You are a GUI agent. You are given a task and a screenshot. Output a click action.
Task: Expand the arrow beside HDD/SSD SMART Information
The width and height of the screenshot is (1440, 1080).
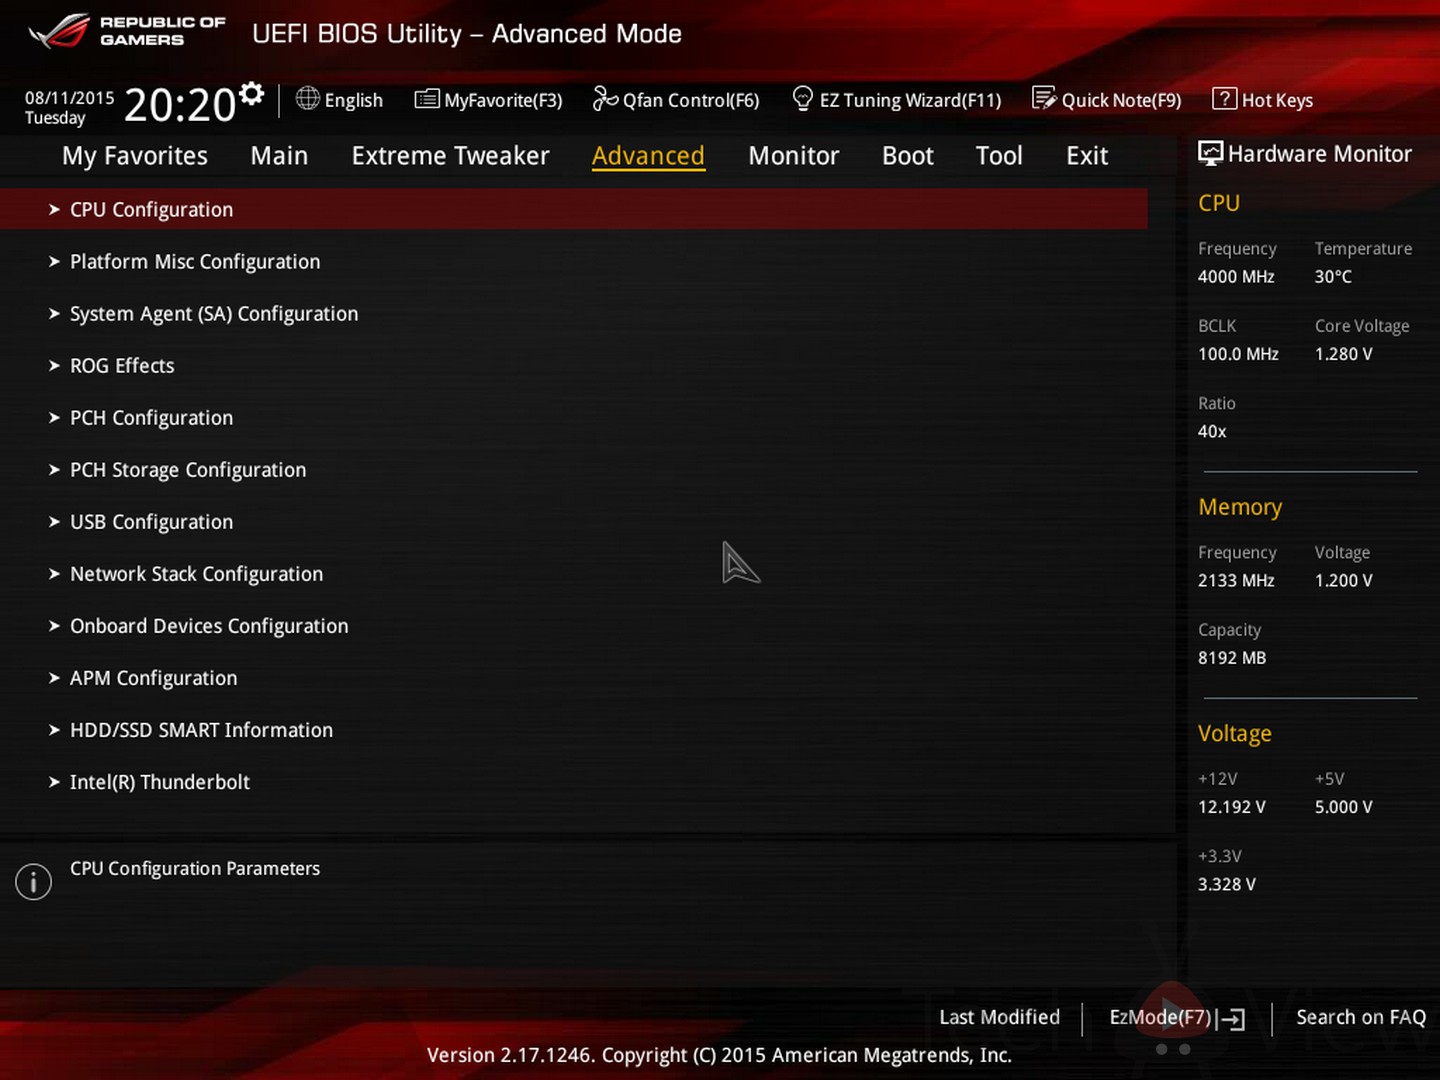point(54,729)
